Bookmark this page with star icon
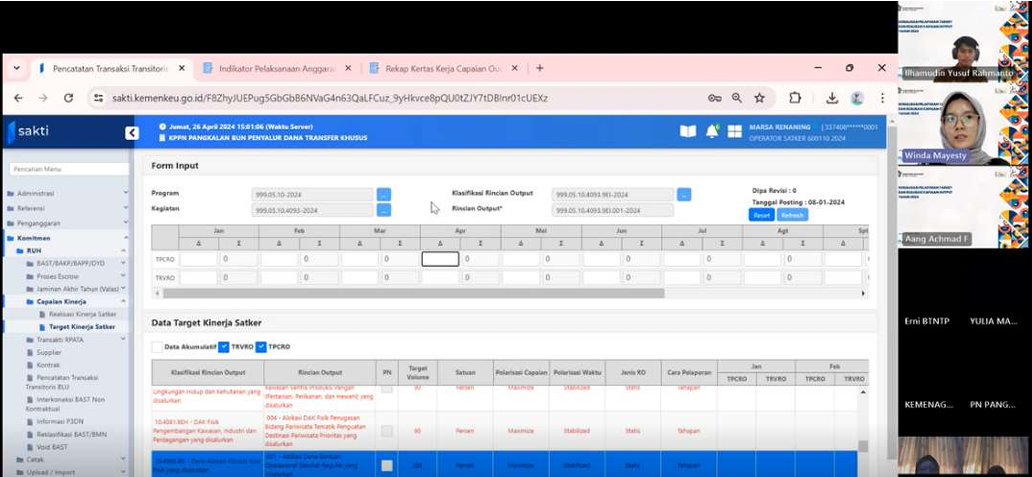The width and height of the screenshot is (1032, 477). 760,98
